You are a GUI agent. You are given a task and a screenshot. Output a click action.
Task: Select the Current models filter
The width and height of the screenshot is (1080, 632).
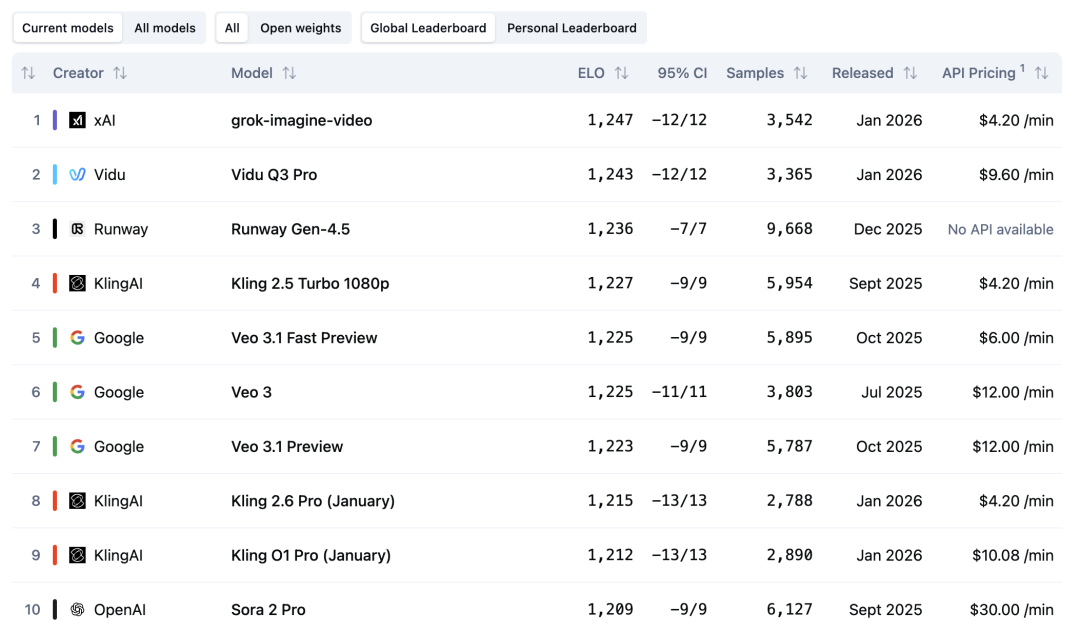click(x=68, y=28)
